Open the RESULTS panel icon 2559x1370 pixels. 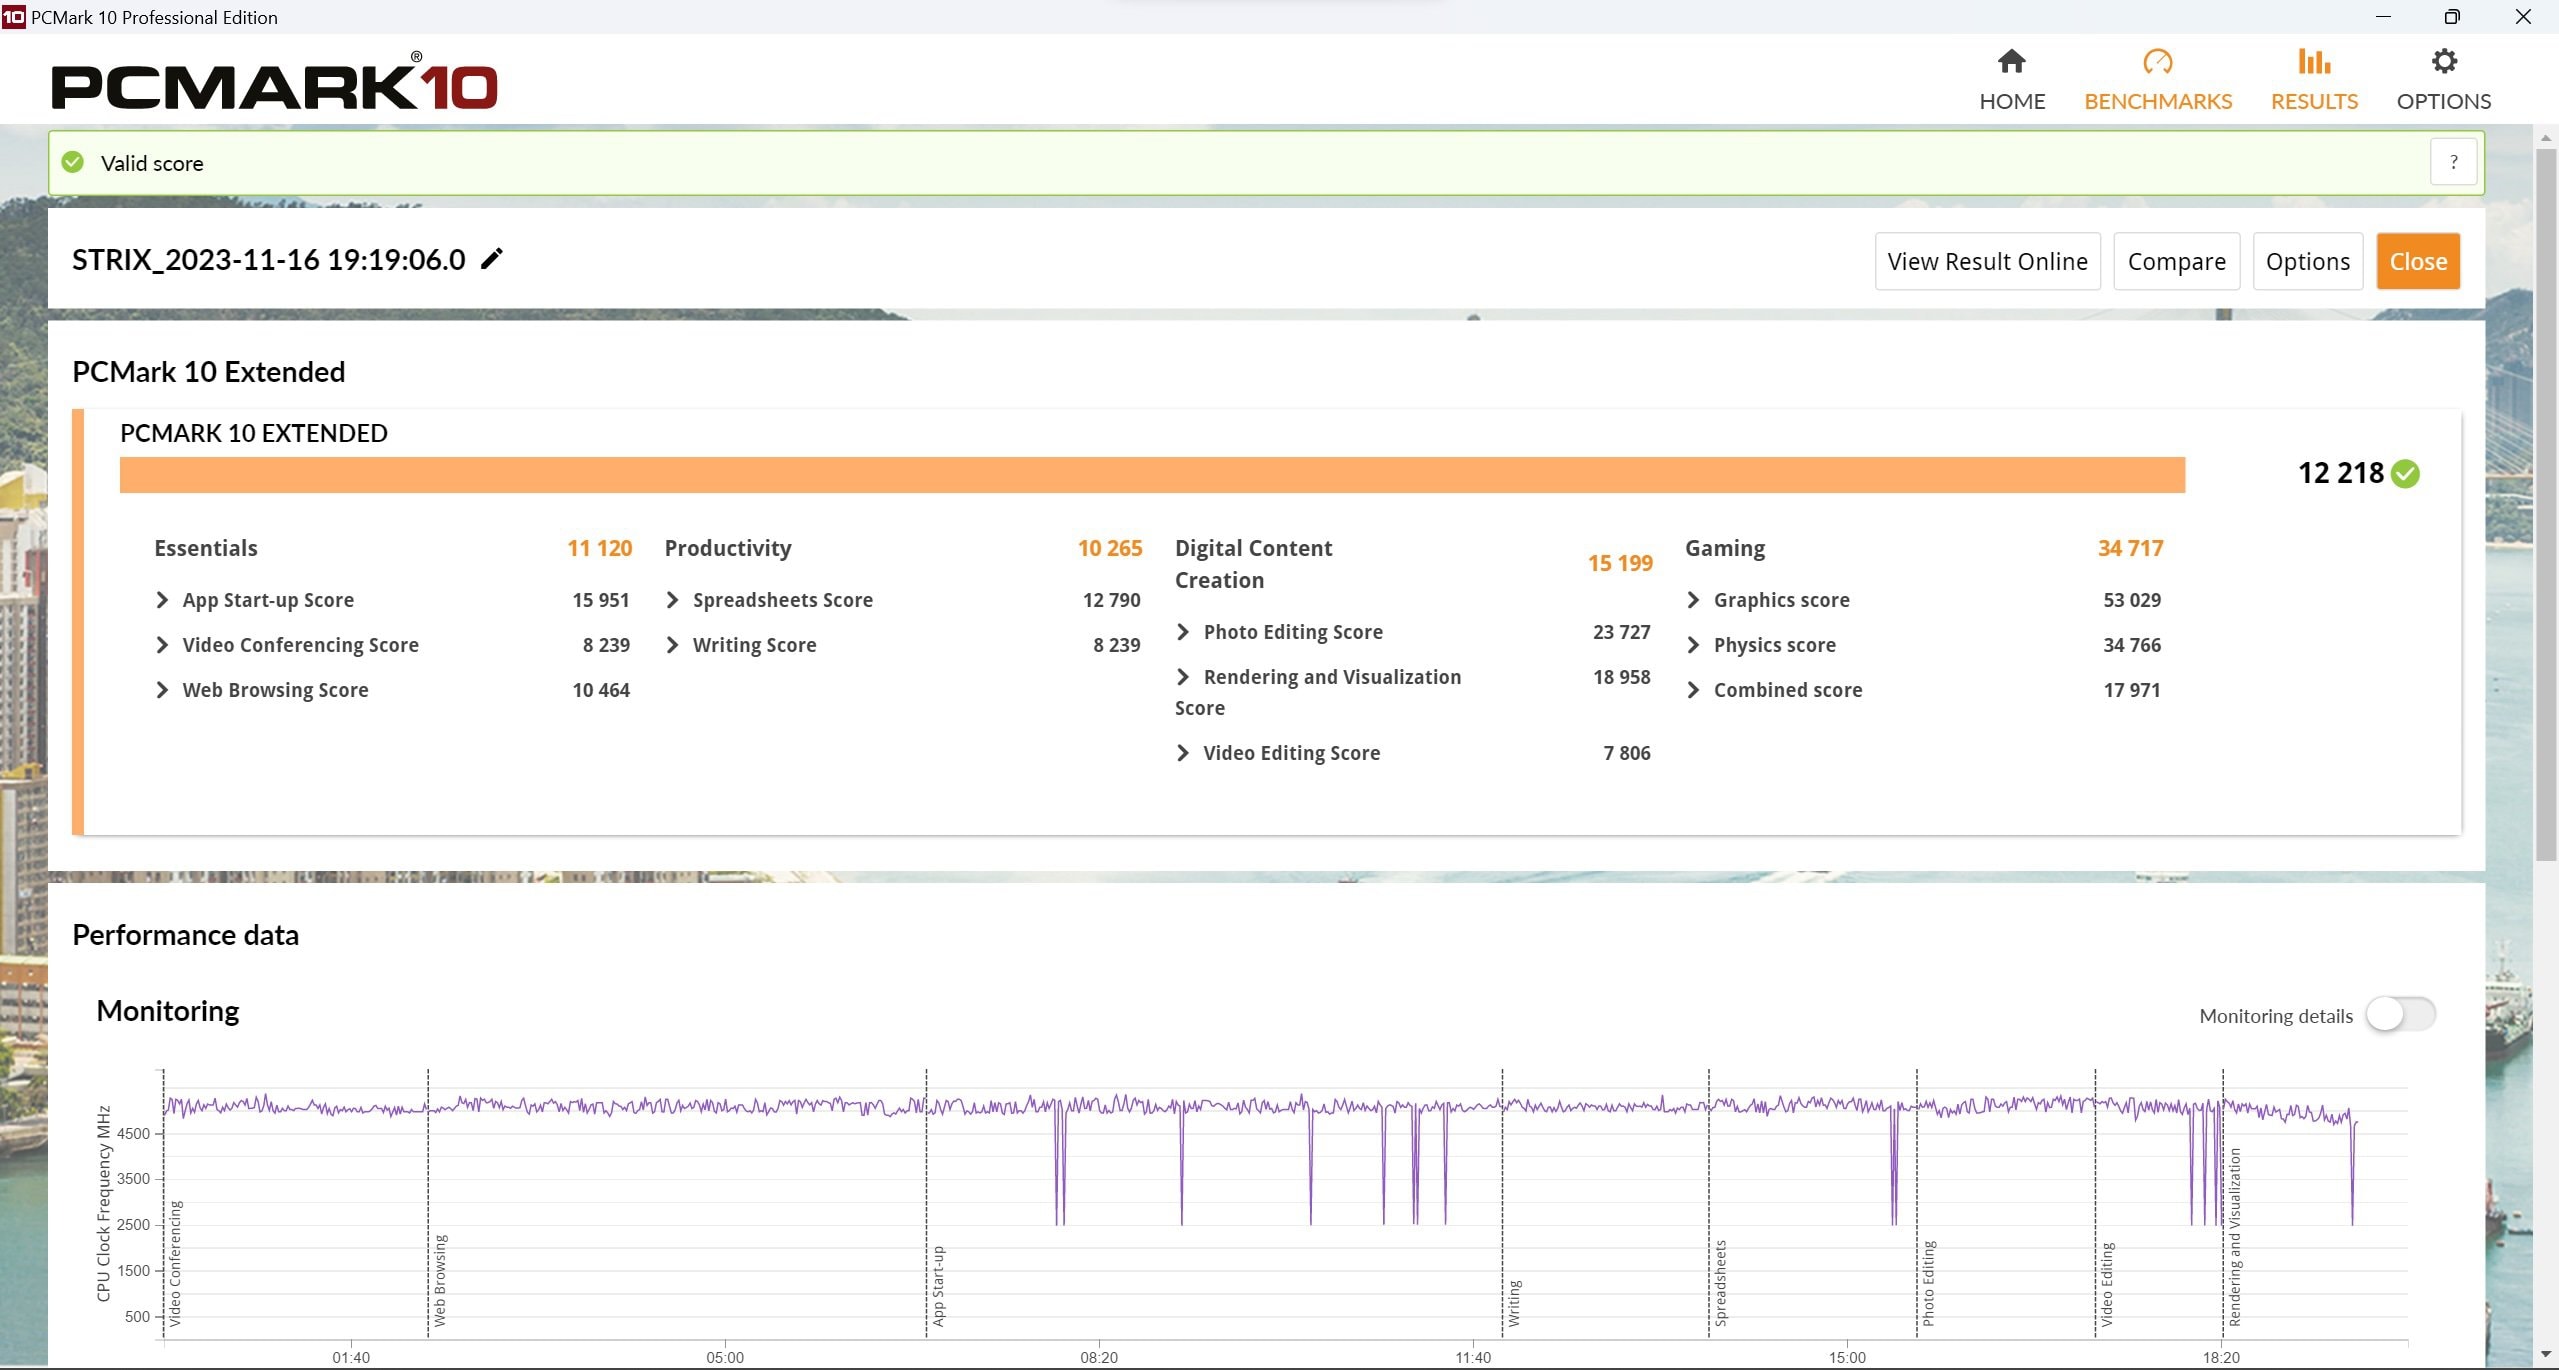point(2314,61)
